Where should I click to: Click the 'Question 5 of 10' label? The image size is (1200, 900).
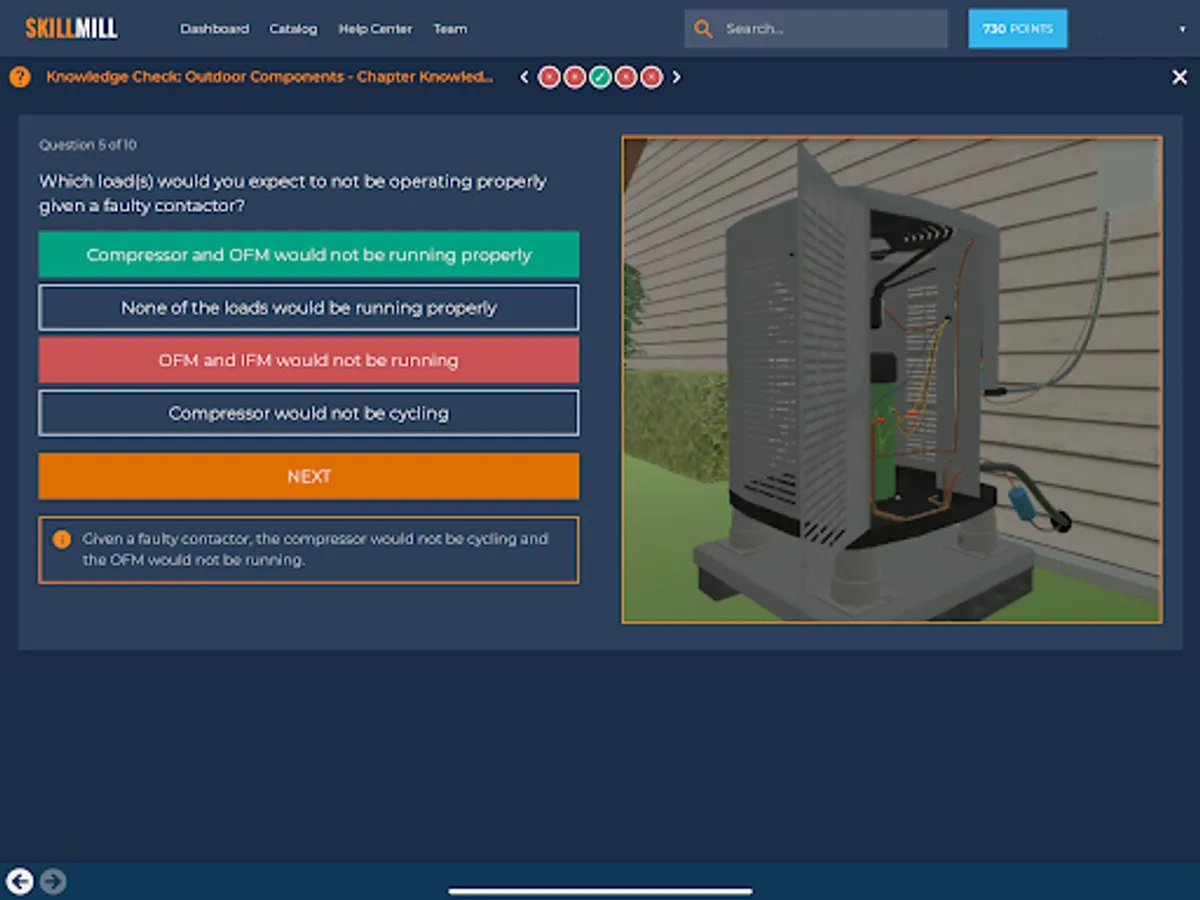[88, 145]
